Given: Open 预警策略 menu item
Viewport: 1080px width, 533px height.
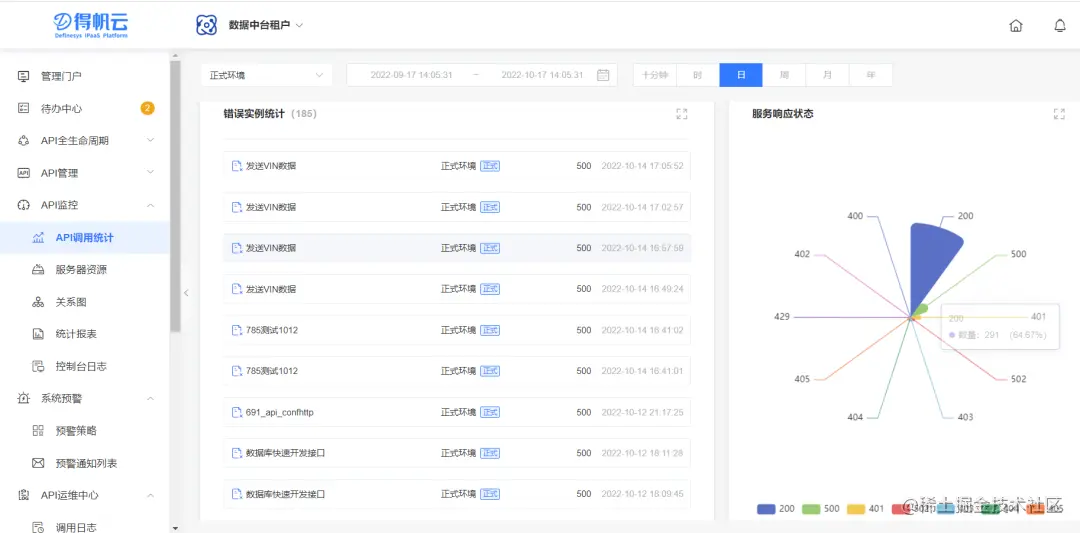Looking at the screenshot, I should tap(85, 431).
